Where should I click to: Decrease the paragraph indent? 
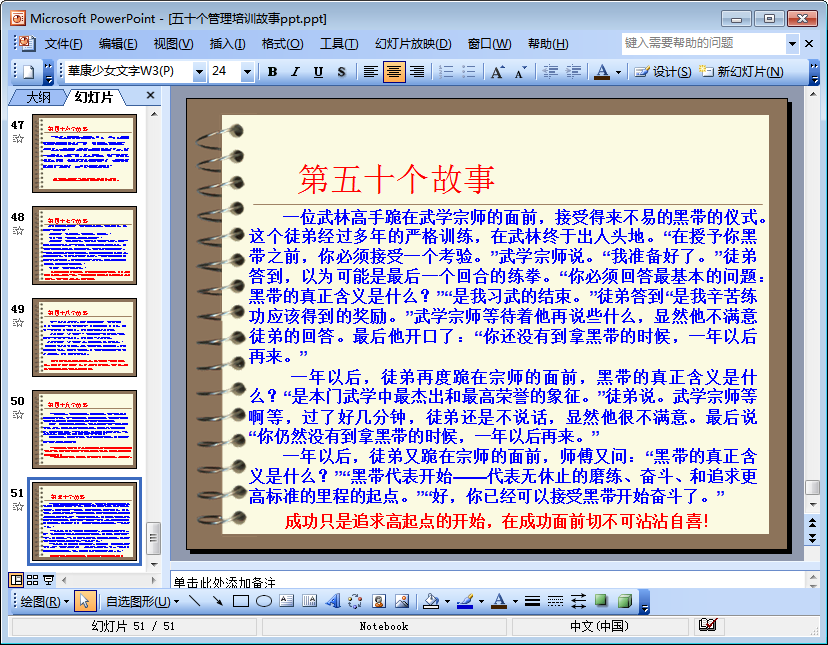click(550, 72)
